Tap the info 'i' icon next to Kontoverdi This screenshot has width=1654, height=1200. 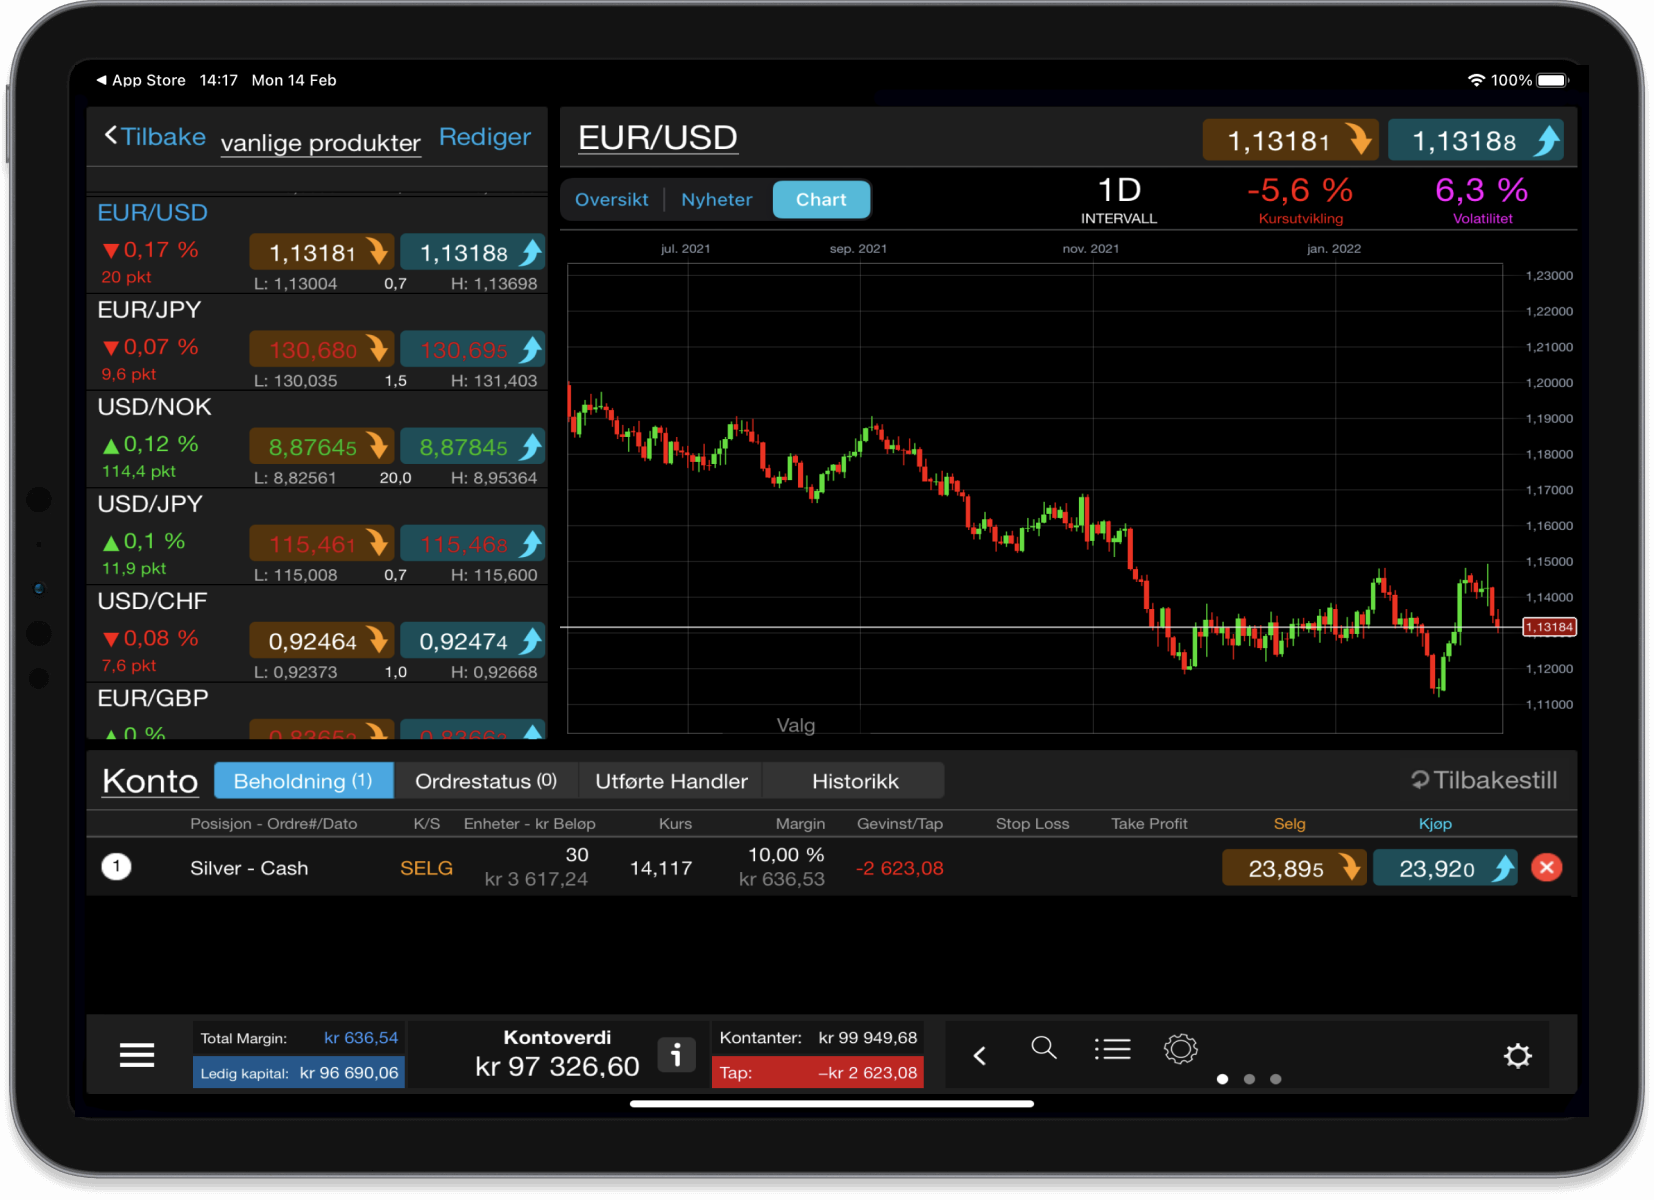[x=676, y=1054]
